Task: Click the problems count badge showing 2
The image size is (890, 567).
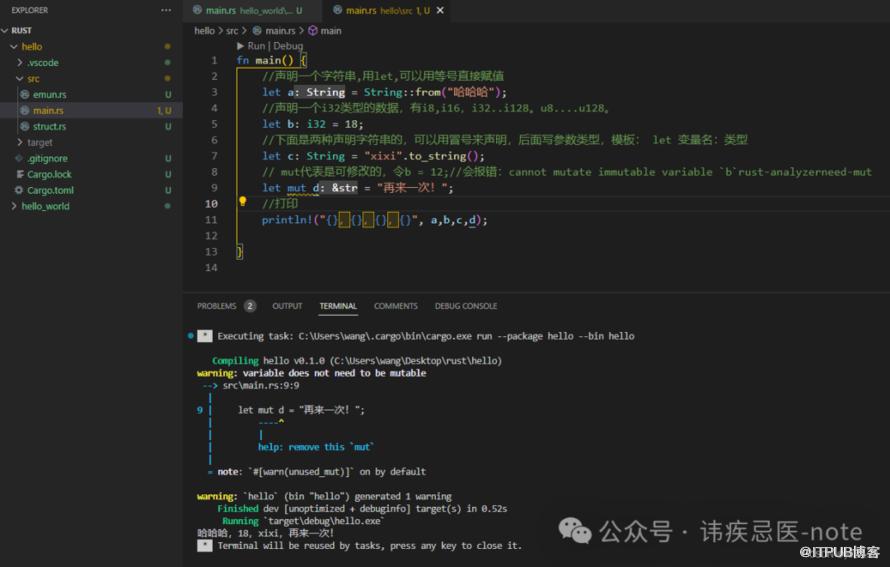Action: click(x=249, y=306)
